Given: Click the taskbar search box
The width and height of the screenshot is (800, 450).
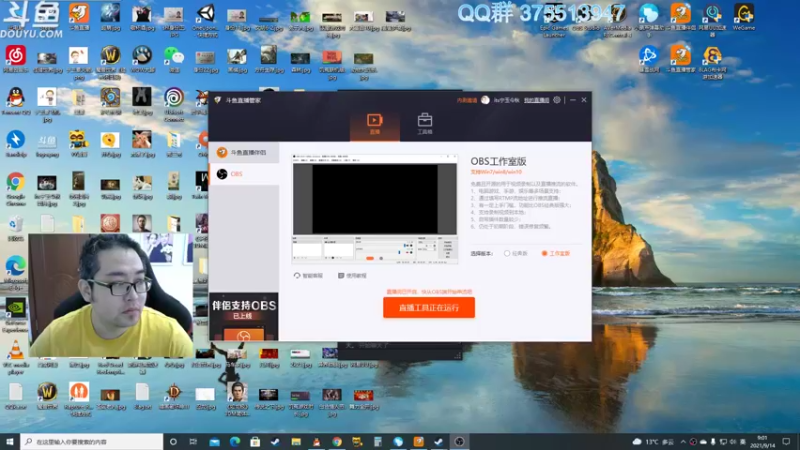Looking at the screenshot, I should tap(92, 441).
